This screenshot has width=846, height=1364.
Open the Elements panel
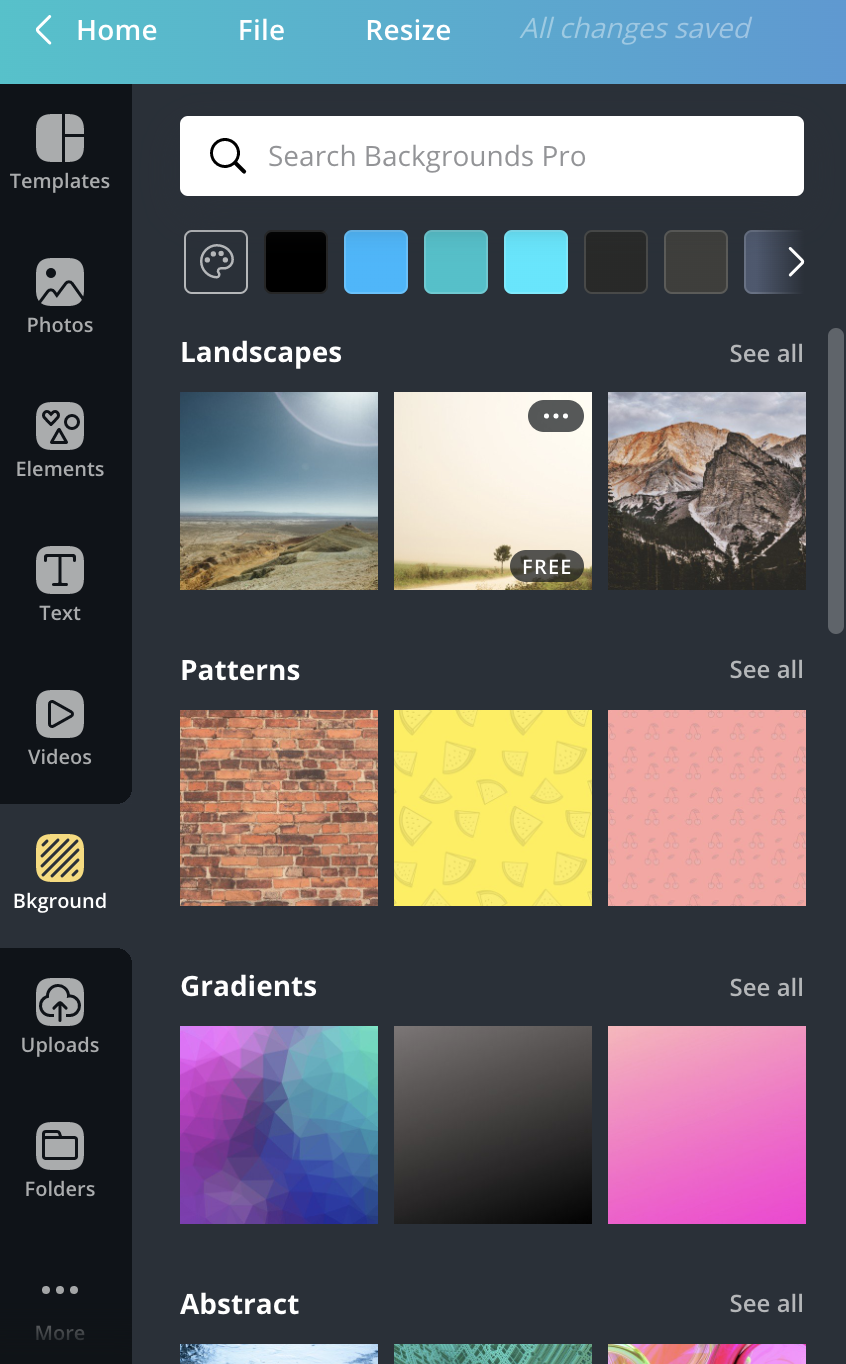[60, 438]
